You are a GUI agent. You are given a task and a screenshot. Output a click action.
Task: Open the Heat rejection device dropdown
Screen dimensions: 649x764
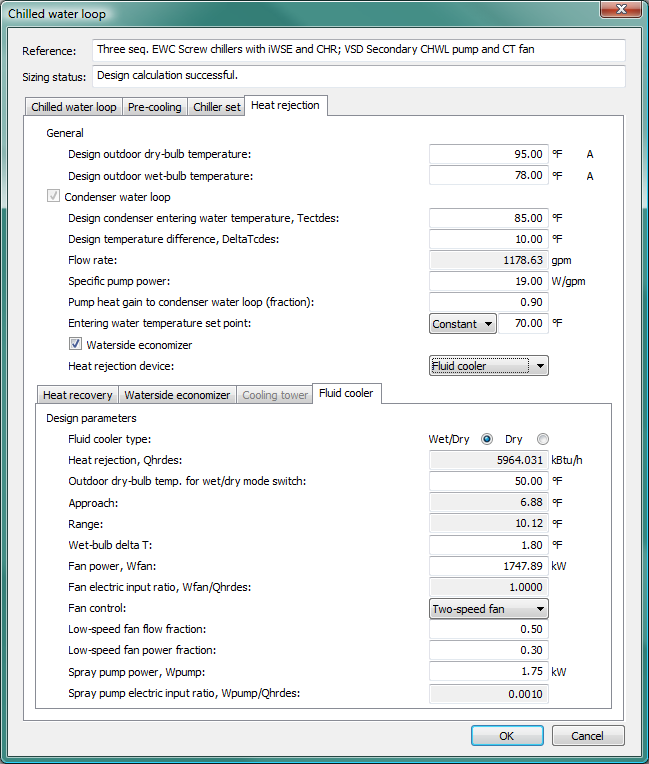click(x=488, y=366)
